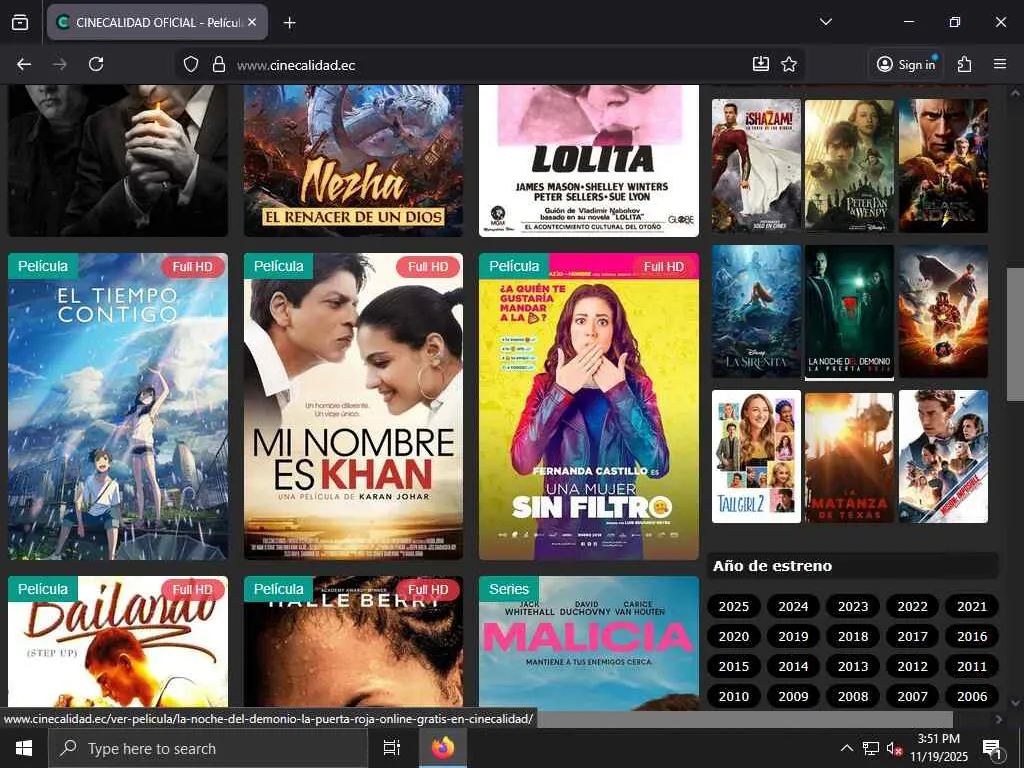Open Tall Girl 2 sidebar poster
The width and height of the screenshot is (1024, 768).
click(x=756, y=456)
